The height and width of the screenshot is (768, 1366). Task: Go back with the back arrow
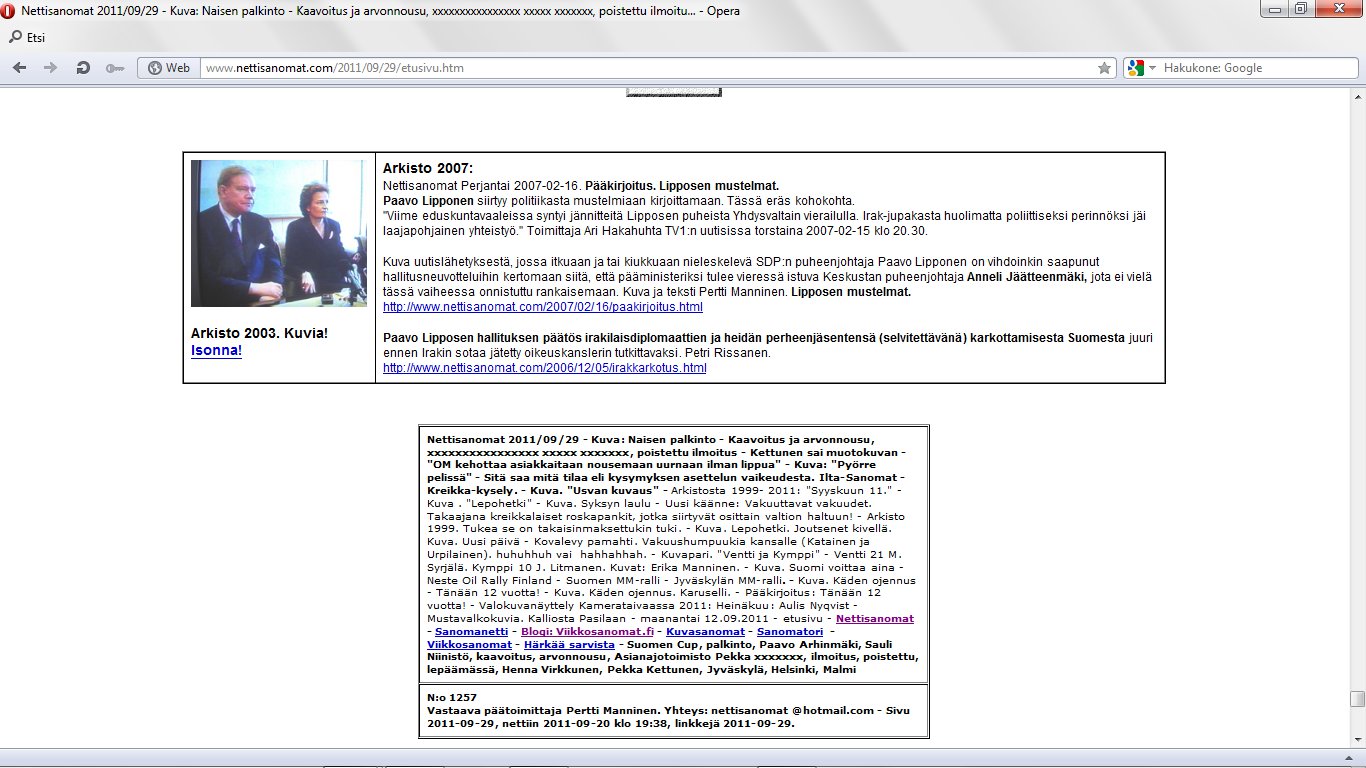point(20,68)
